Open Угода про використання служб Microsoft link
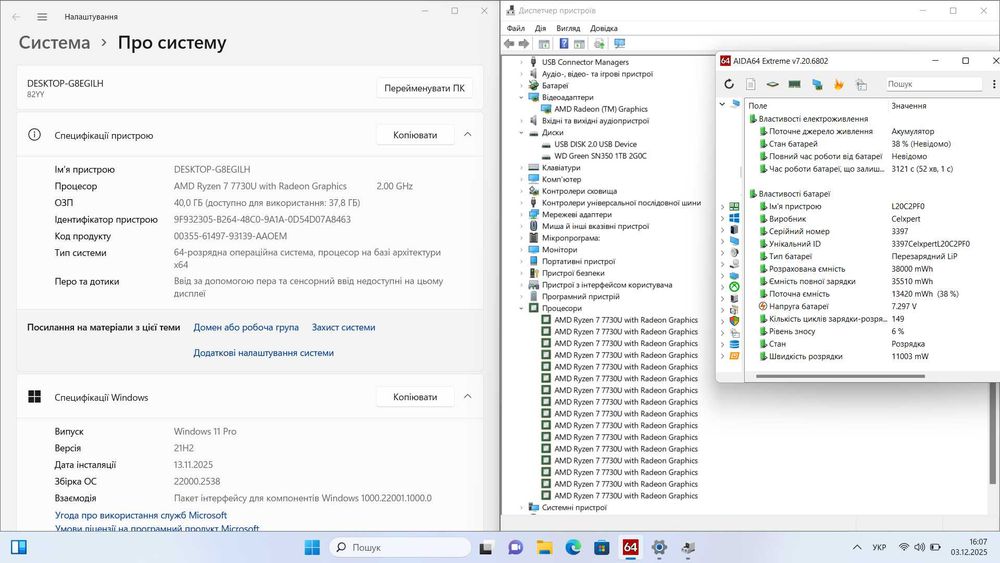 pyautogui.click(x=141, y=515)
